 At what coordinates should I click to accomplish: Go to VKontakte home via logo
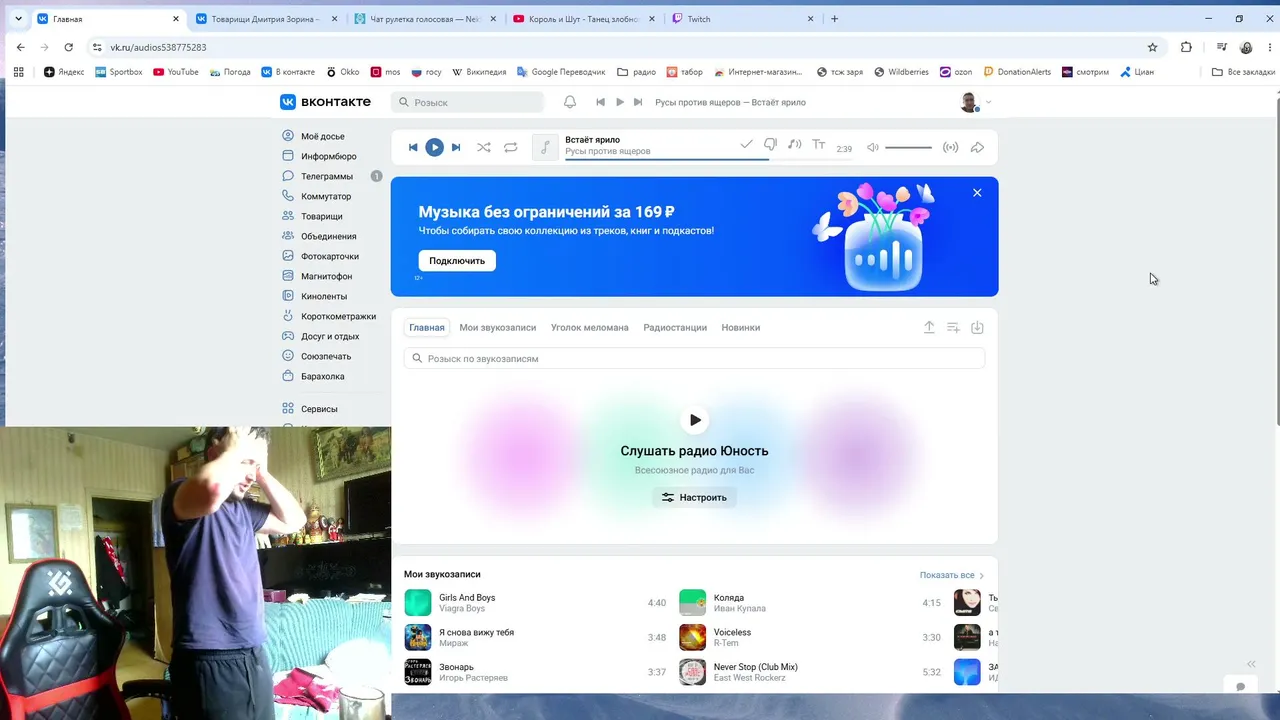click(325, 102)
